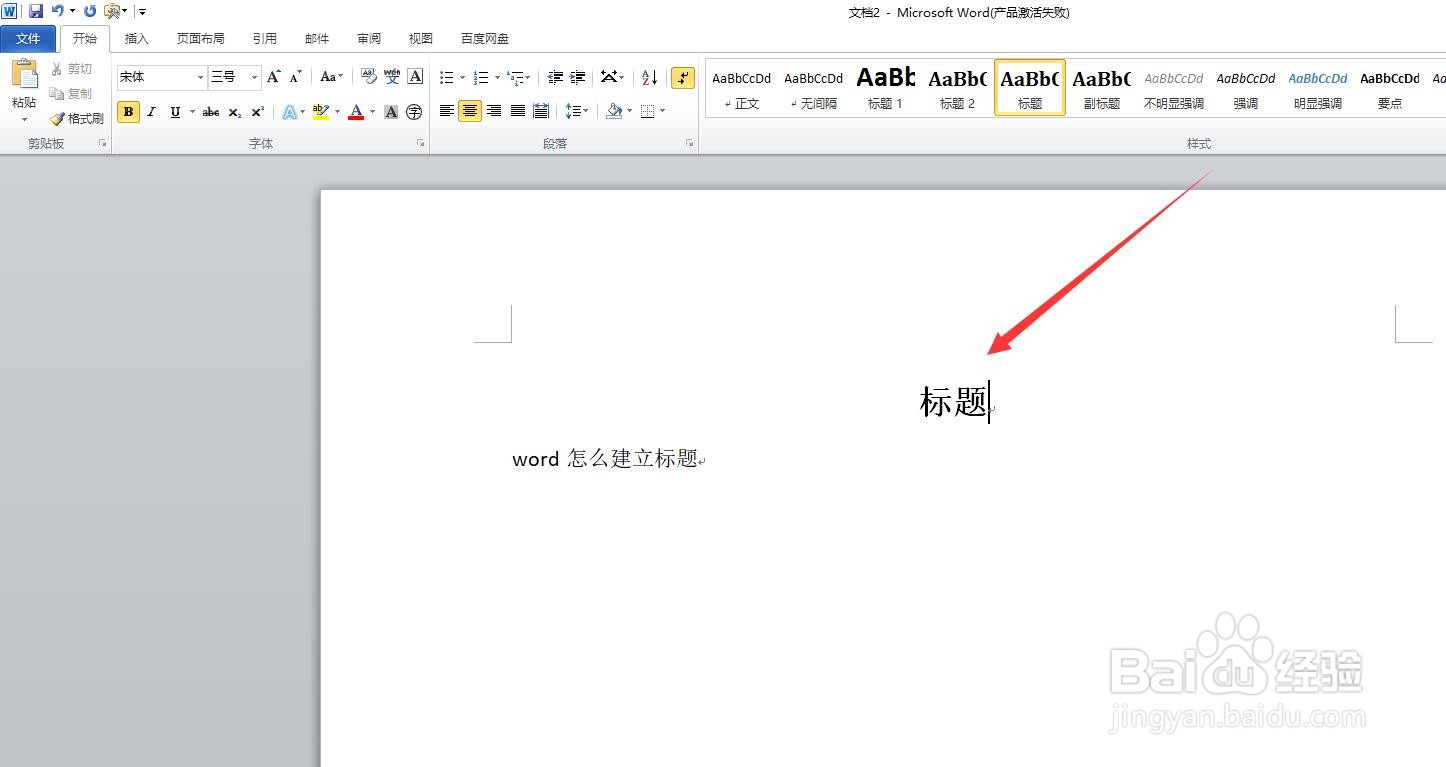Click the distributed alignment icon
The width and height of the screenshot is (1446, 767).
(x=541, y=111)
